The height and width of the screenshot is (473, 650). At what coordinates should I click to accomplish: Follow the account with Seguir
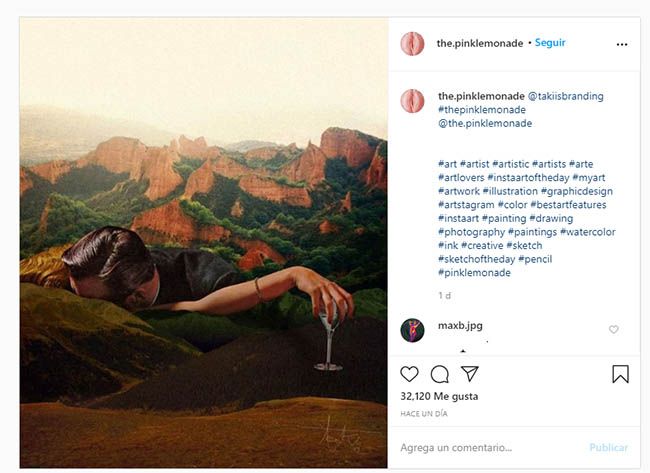click(550, 43)
